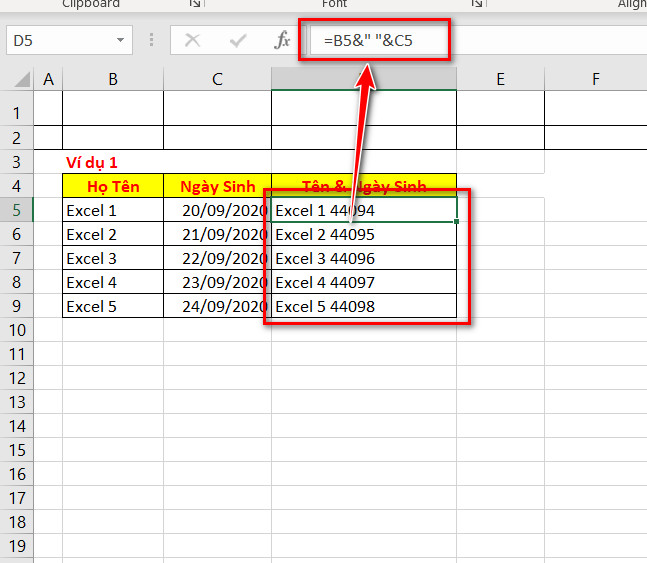Click the "Tên & Ngày Sinh" header cell
Viewport: 647px width, 563px height.
pos(364,186)
